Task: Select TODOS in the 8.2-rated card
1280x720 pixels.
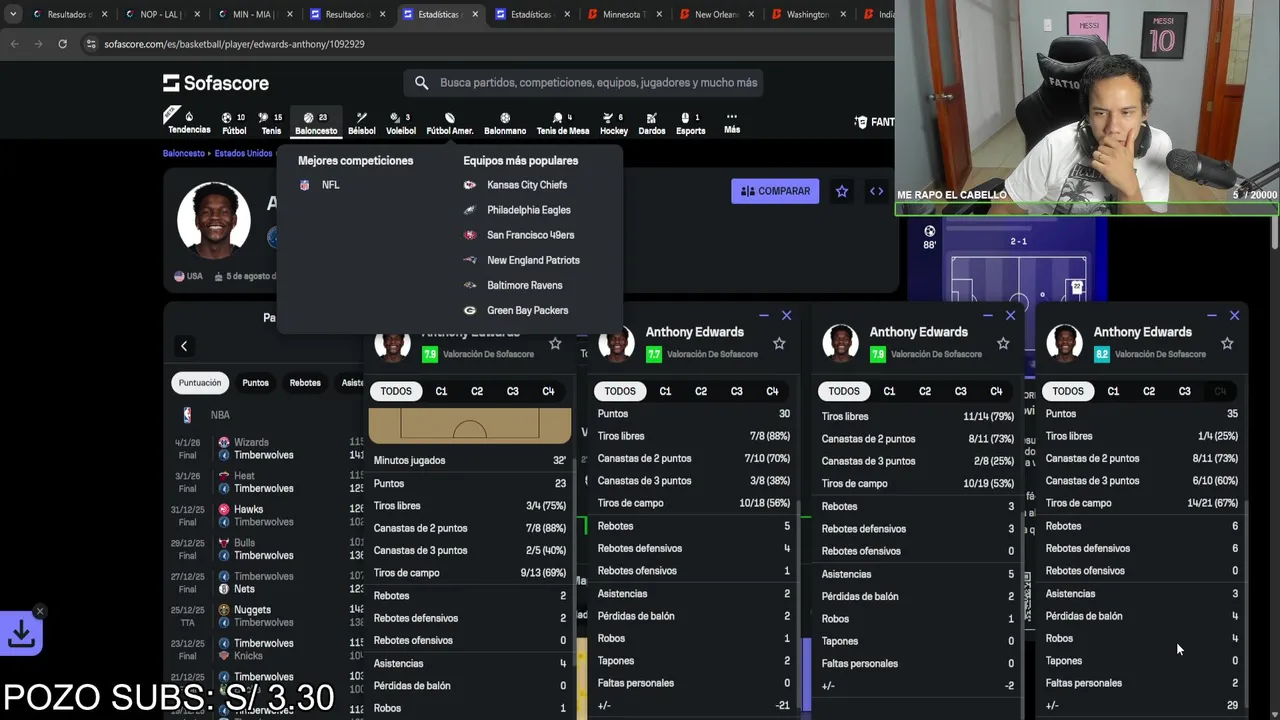Action: pyautogui.click(x=1068, y=391)
